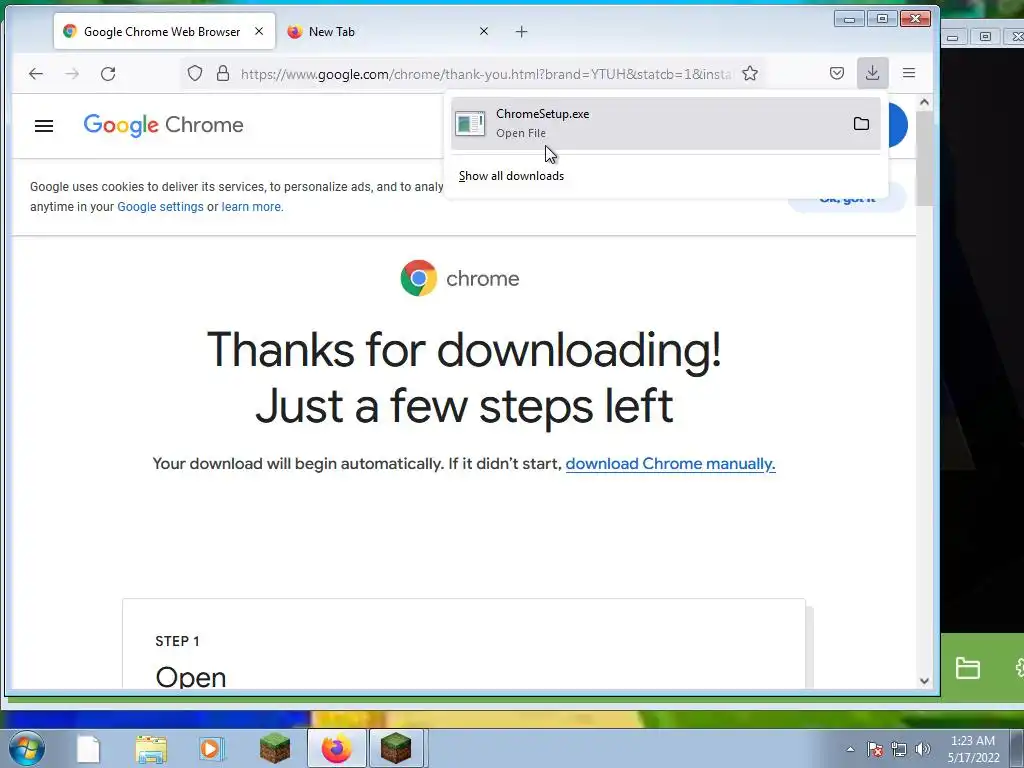The height and width of the screenshot is (768, 1024).
Task: Click the page scrollbar up arrow
Action: point(924,102)
